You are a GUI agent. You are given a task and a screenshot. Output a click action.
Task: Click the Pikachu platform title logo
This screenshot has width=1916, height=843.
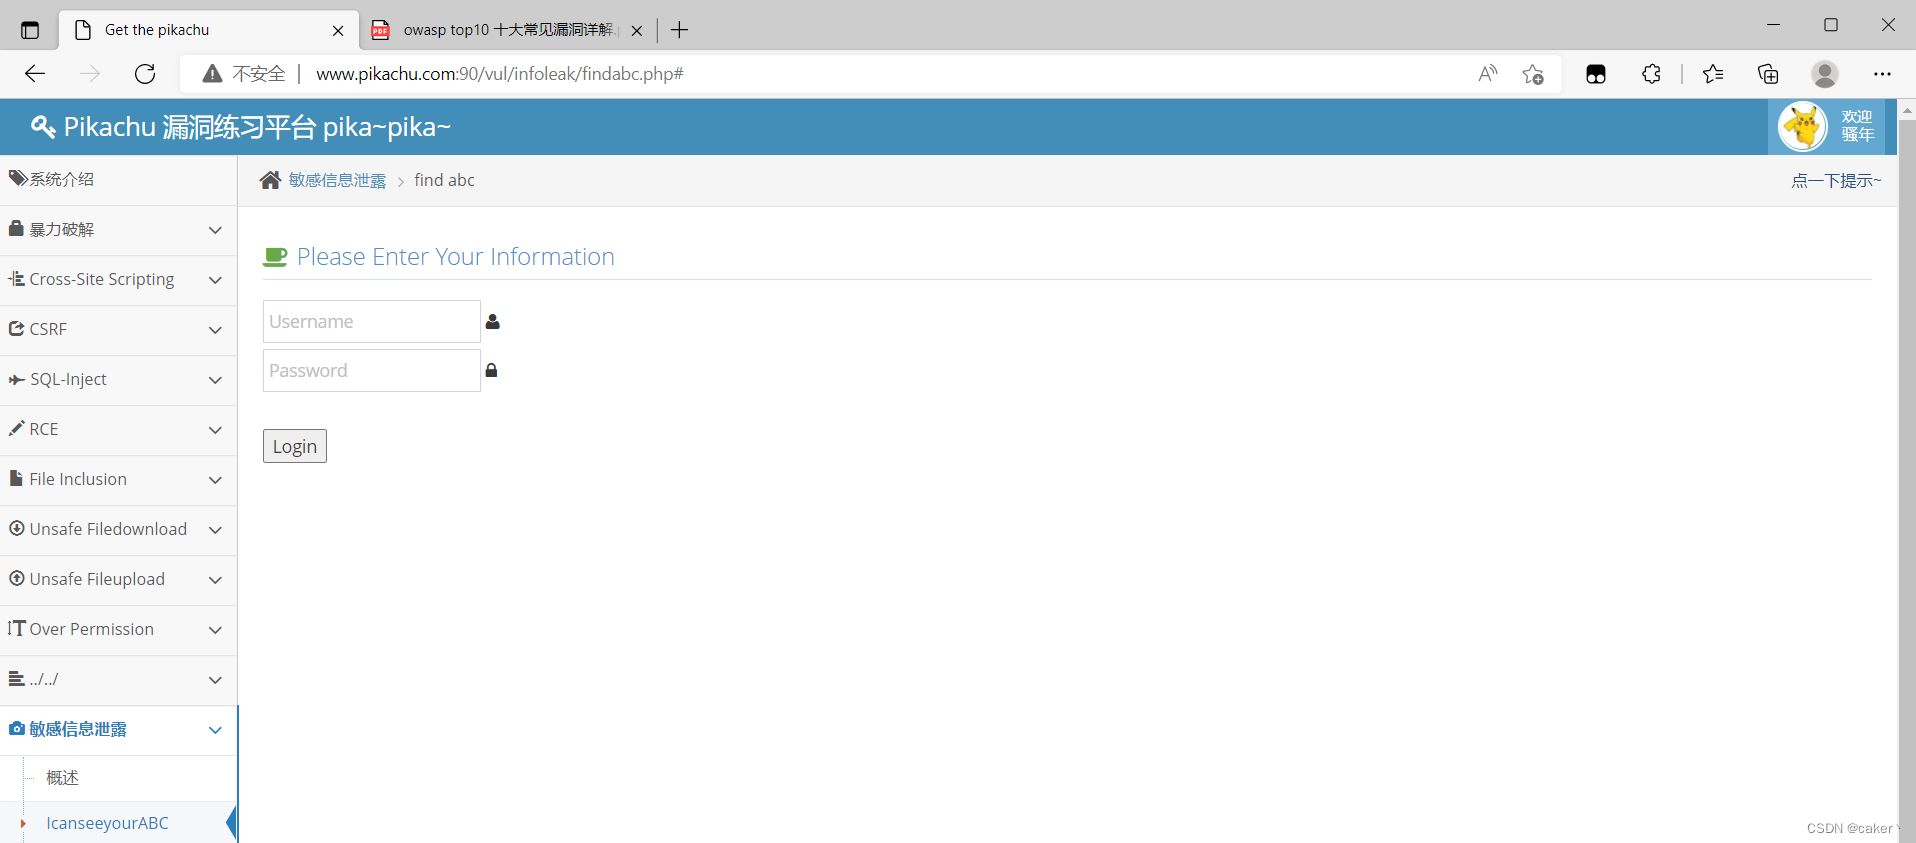coord(241,127)
